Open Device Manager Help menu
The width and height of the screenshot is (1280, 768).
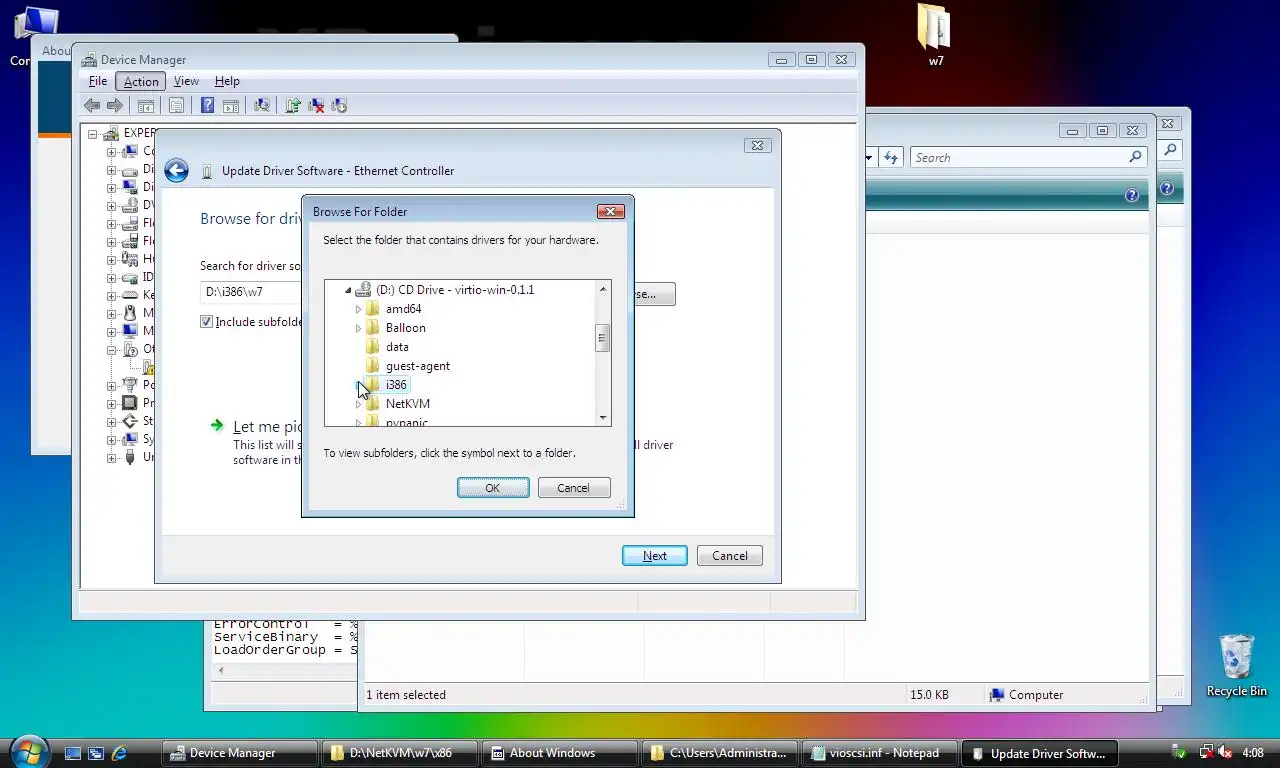pos(227,81)
